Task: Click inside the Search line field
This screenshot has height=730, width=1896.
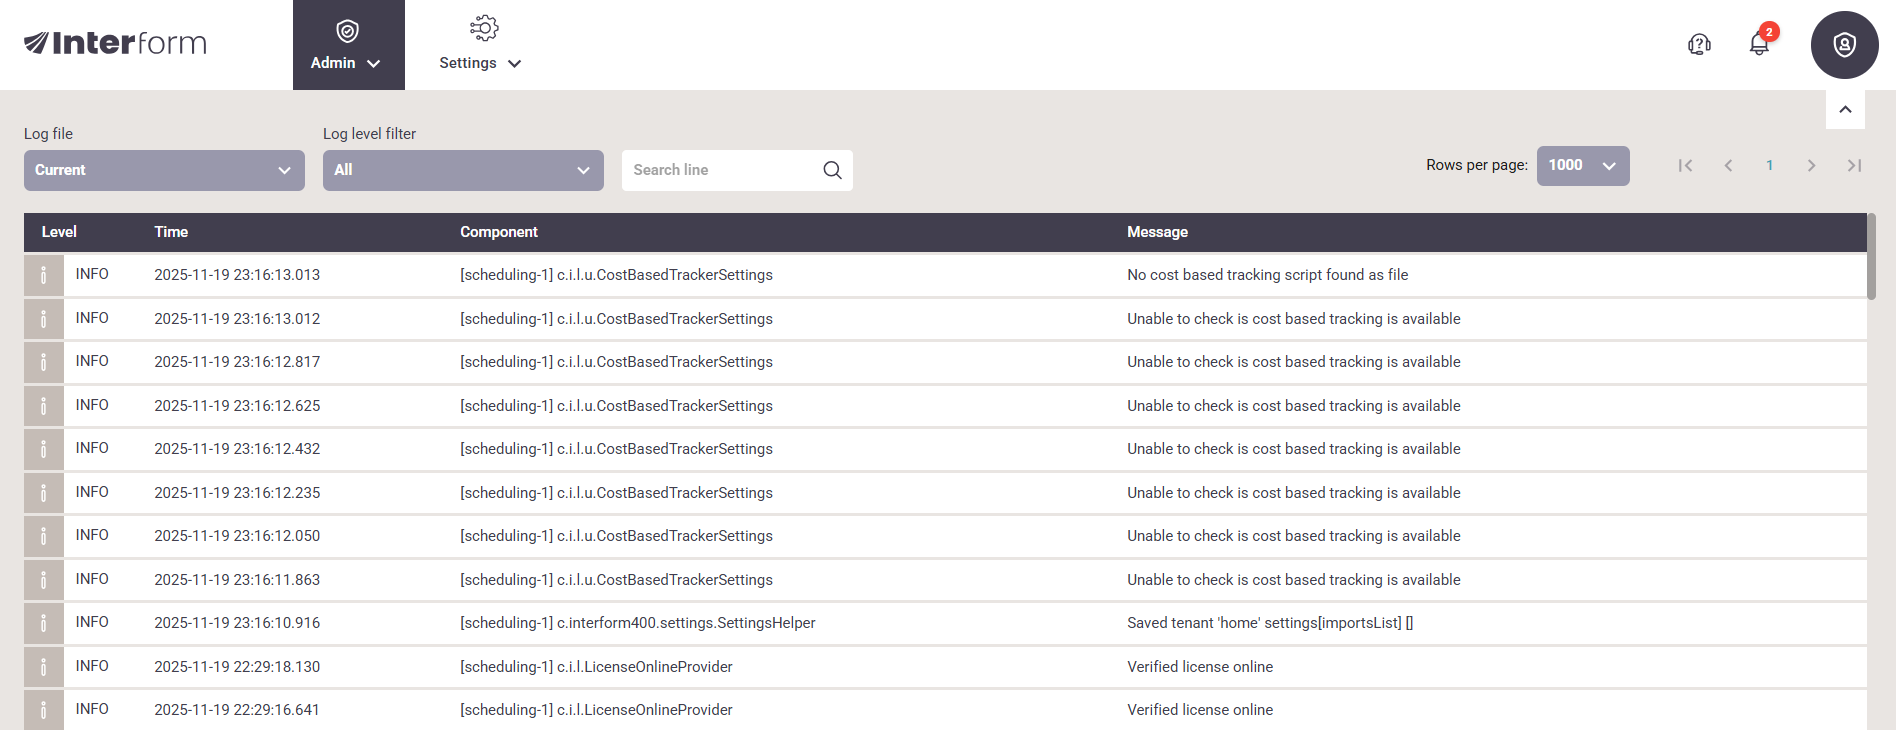Action: coord(720,170)
